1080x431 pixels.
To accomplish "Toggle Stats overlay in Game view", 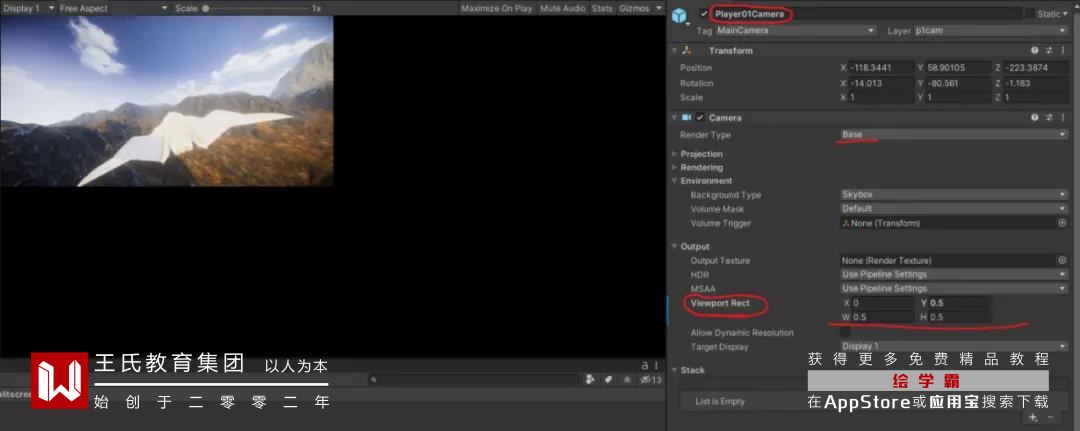I will [602, 8].
